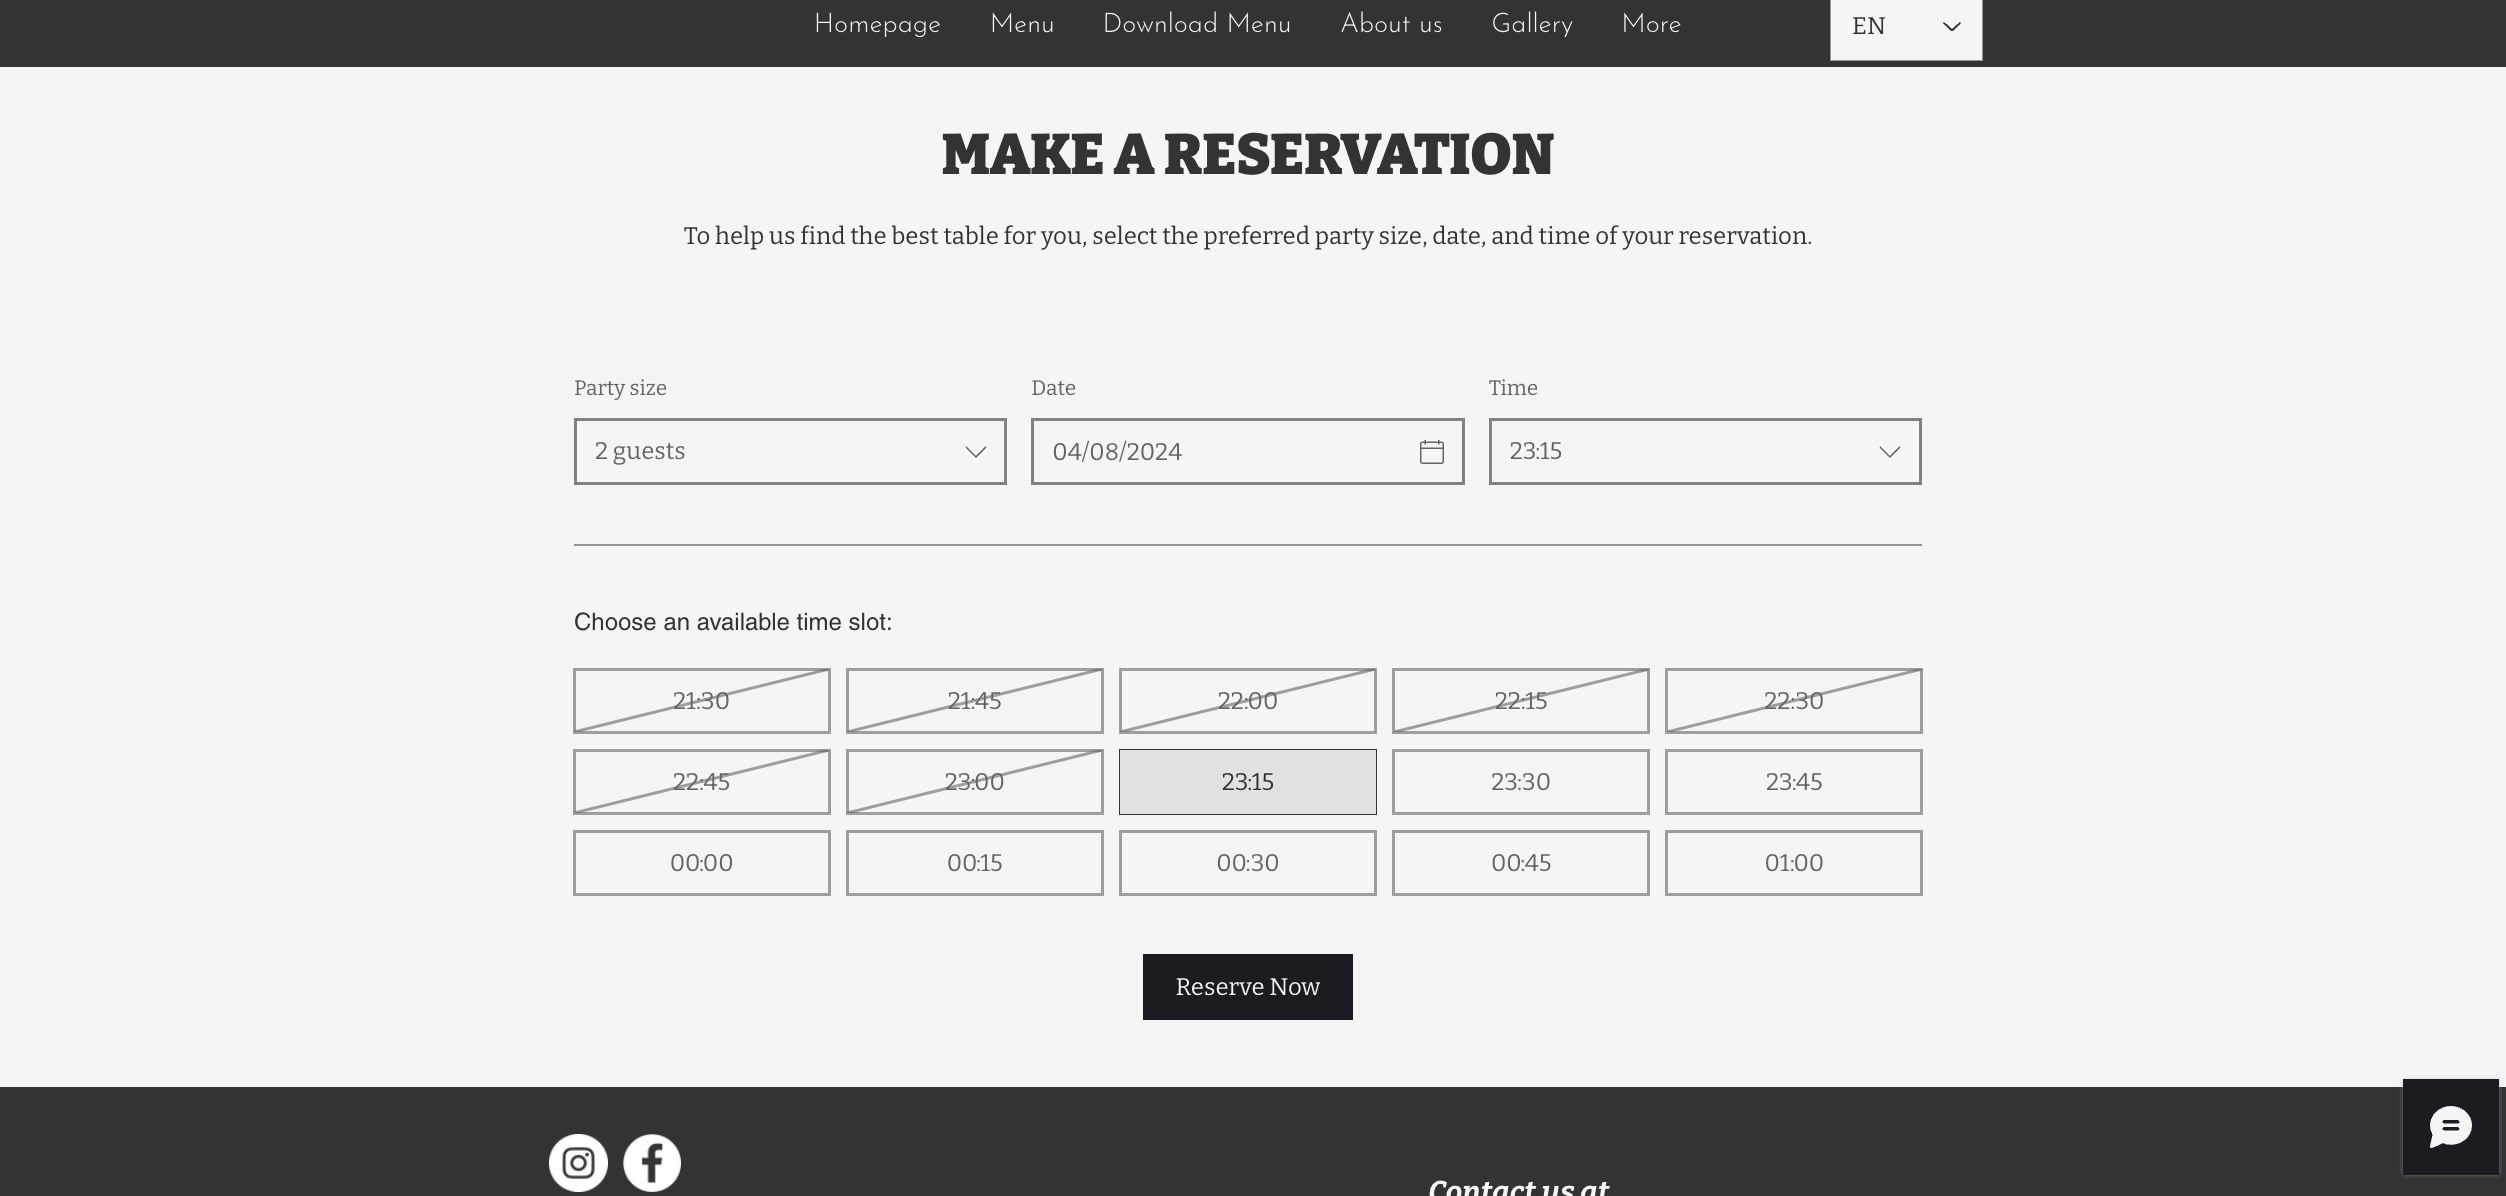Choose the 00:45 time slot
The image size is (2506, 1196).
tap(1520, 863)
